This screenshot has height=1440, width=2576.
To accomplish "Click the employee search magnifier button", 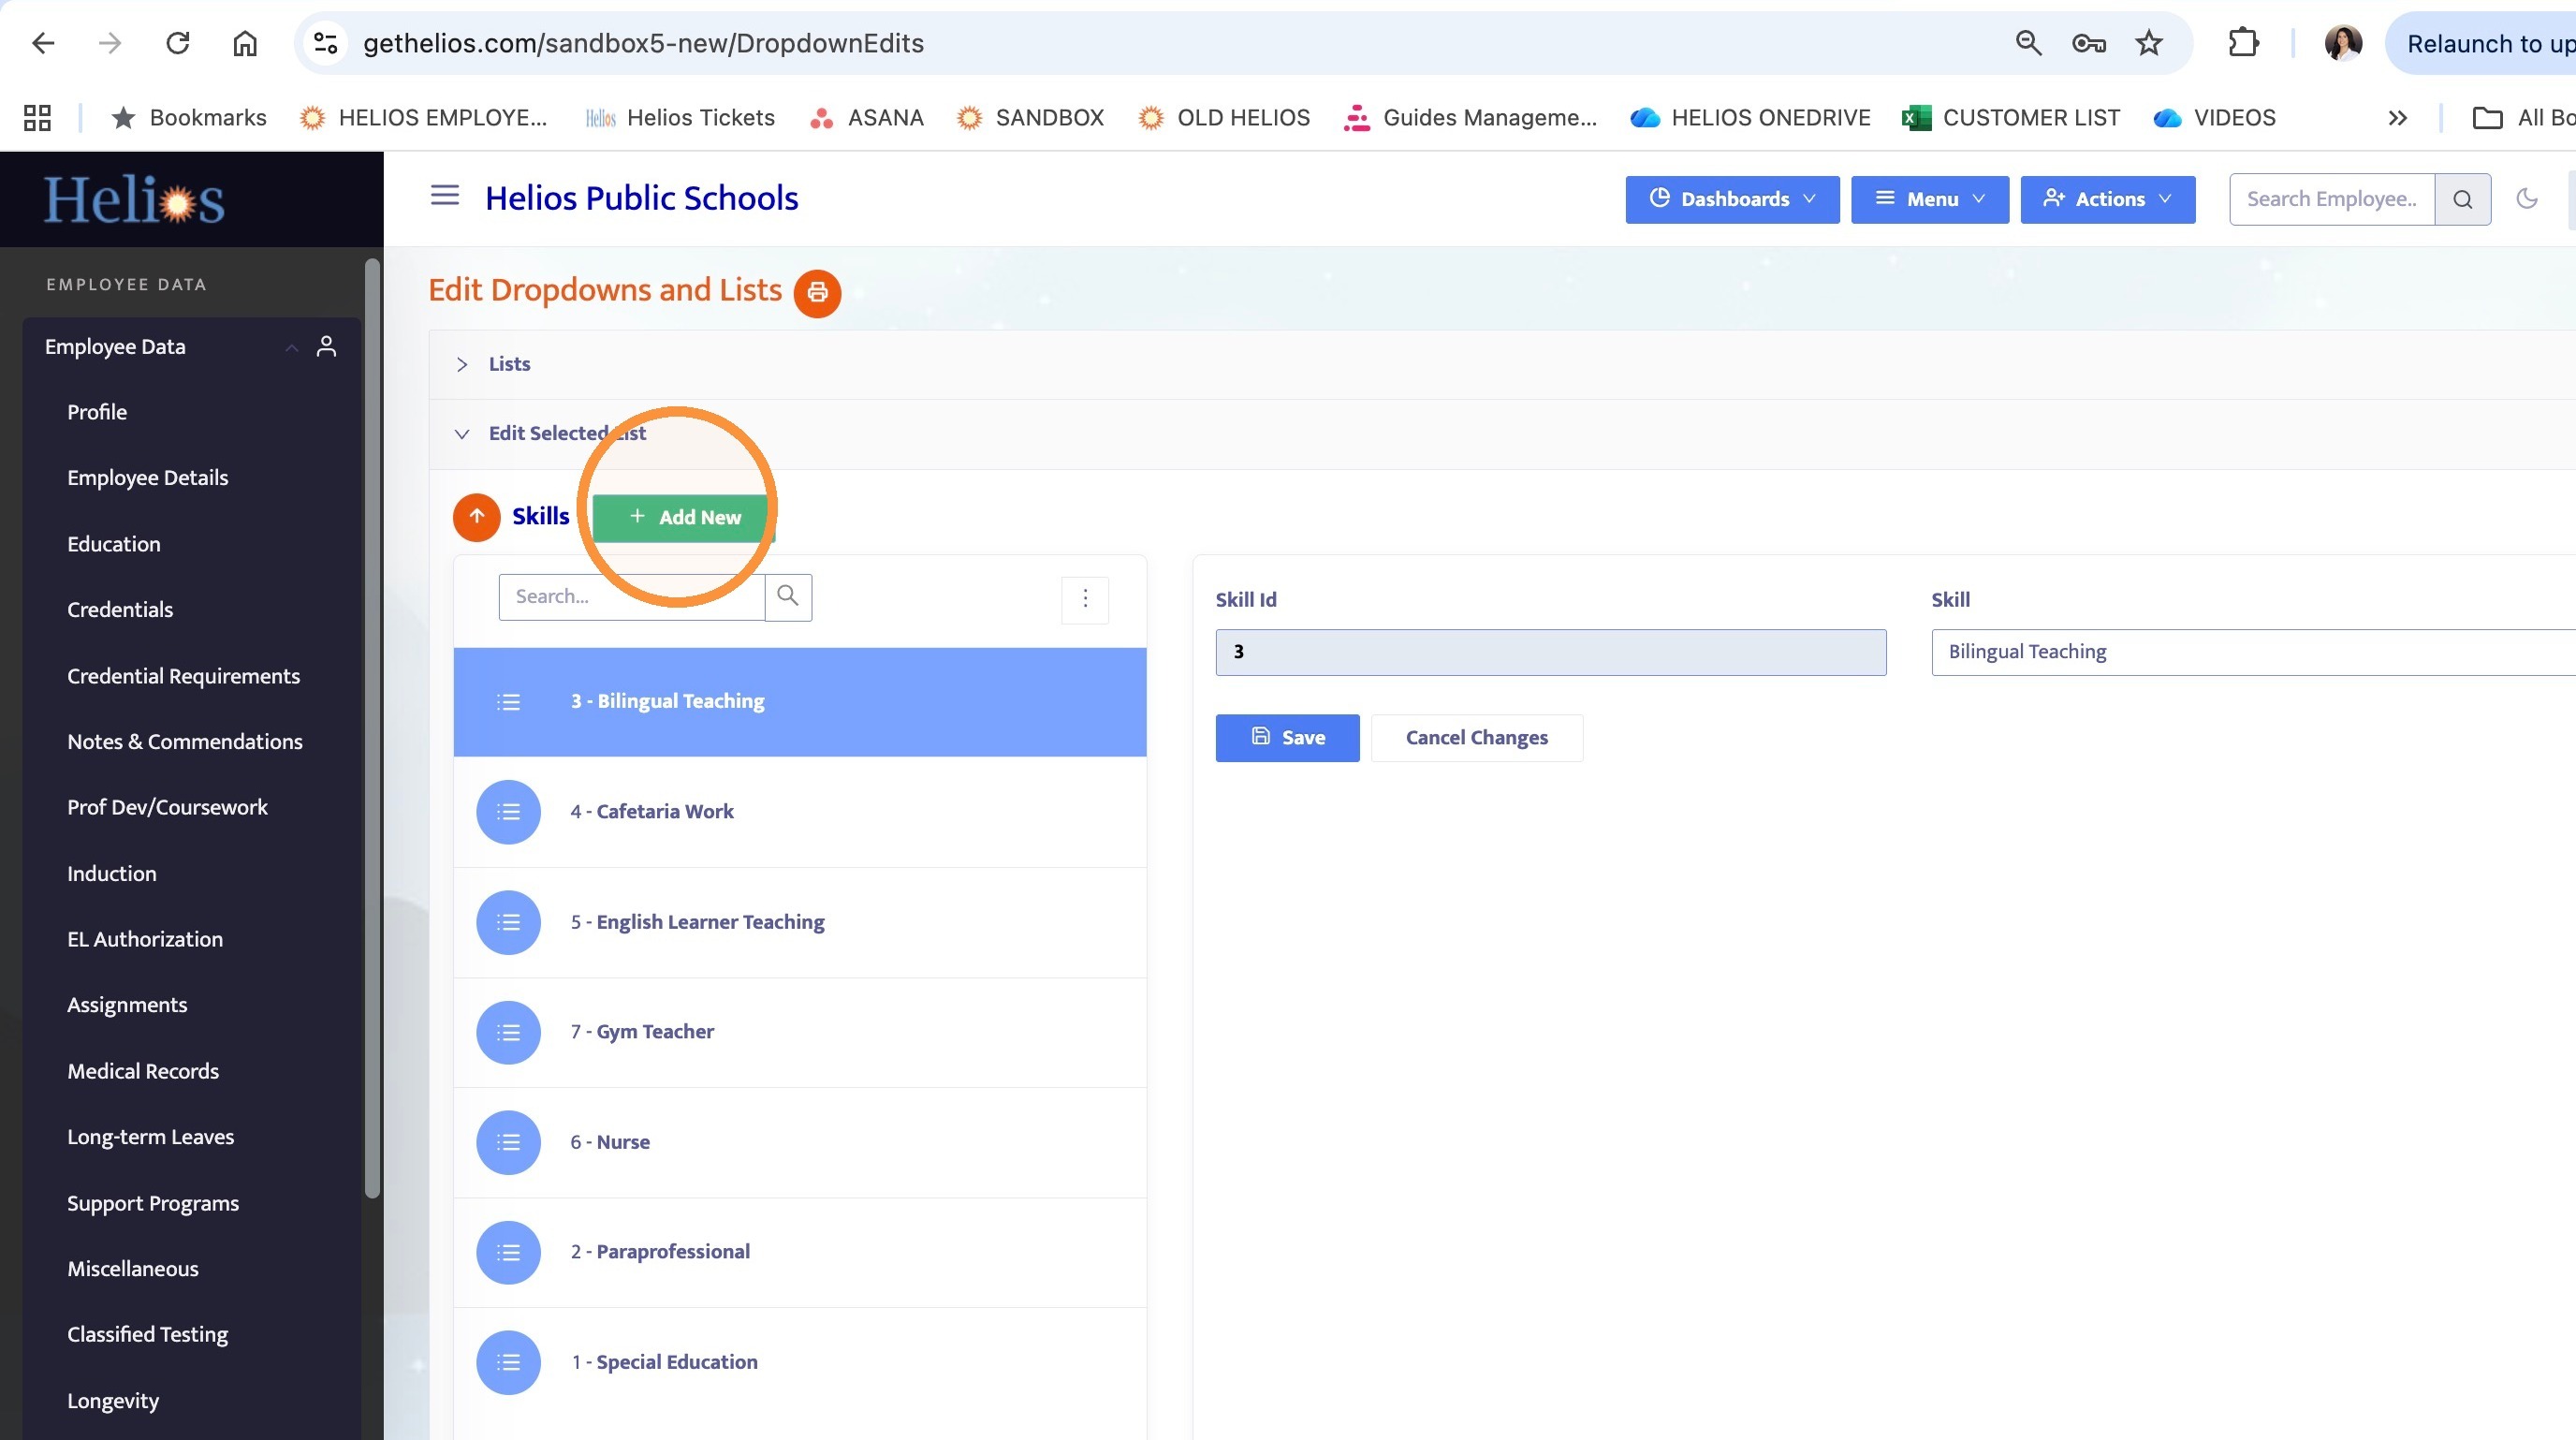I will [2462, 199].
